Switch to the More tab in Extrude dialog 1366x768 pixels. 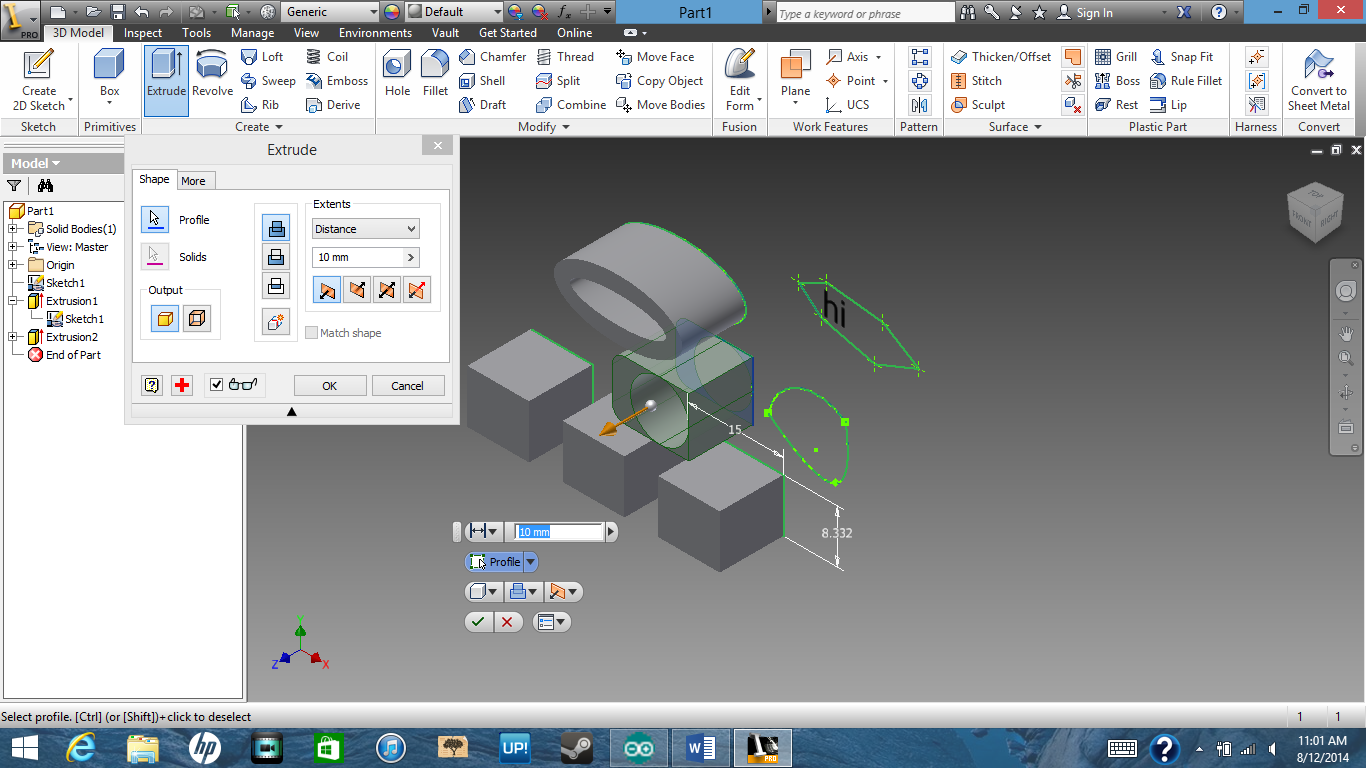195,180
